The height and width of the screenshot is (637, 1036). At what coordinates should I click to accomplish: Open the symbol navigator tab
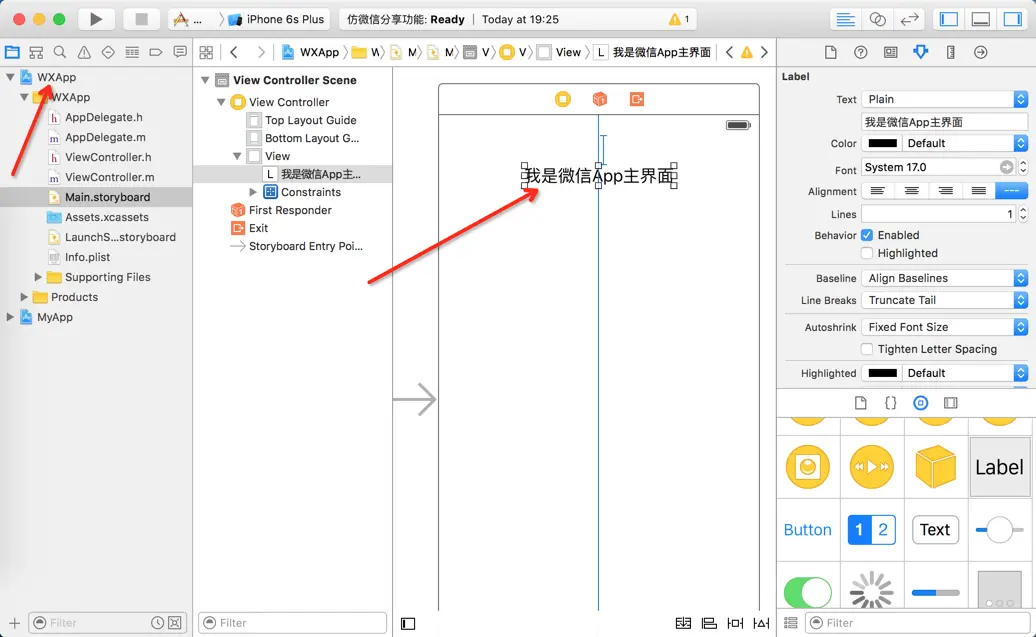[x=36, y=52]
